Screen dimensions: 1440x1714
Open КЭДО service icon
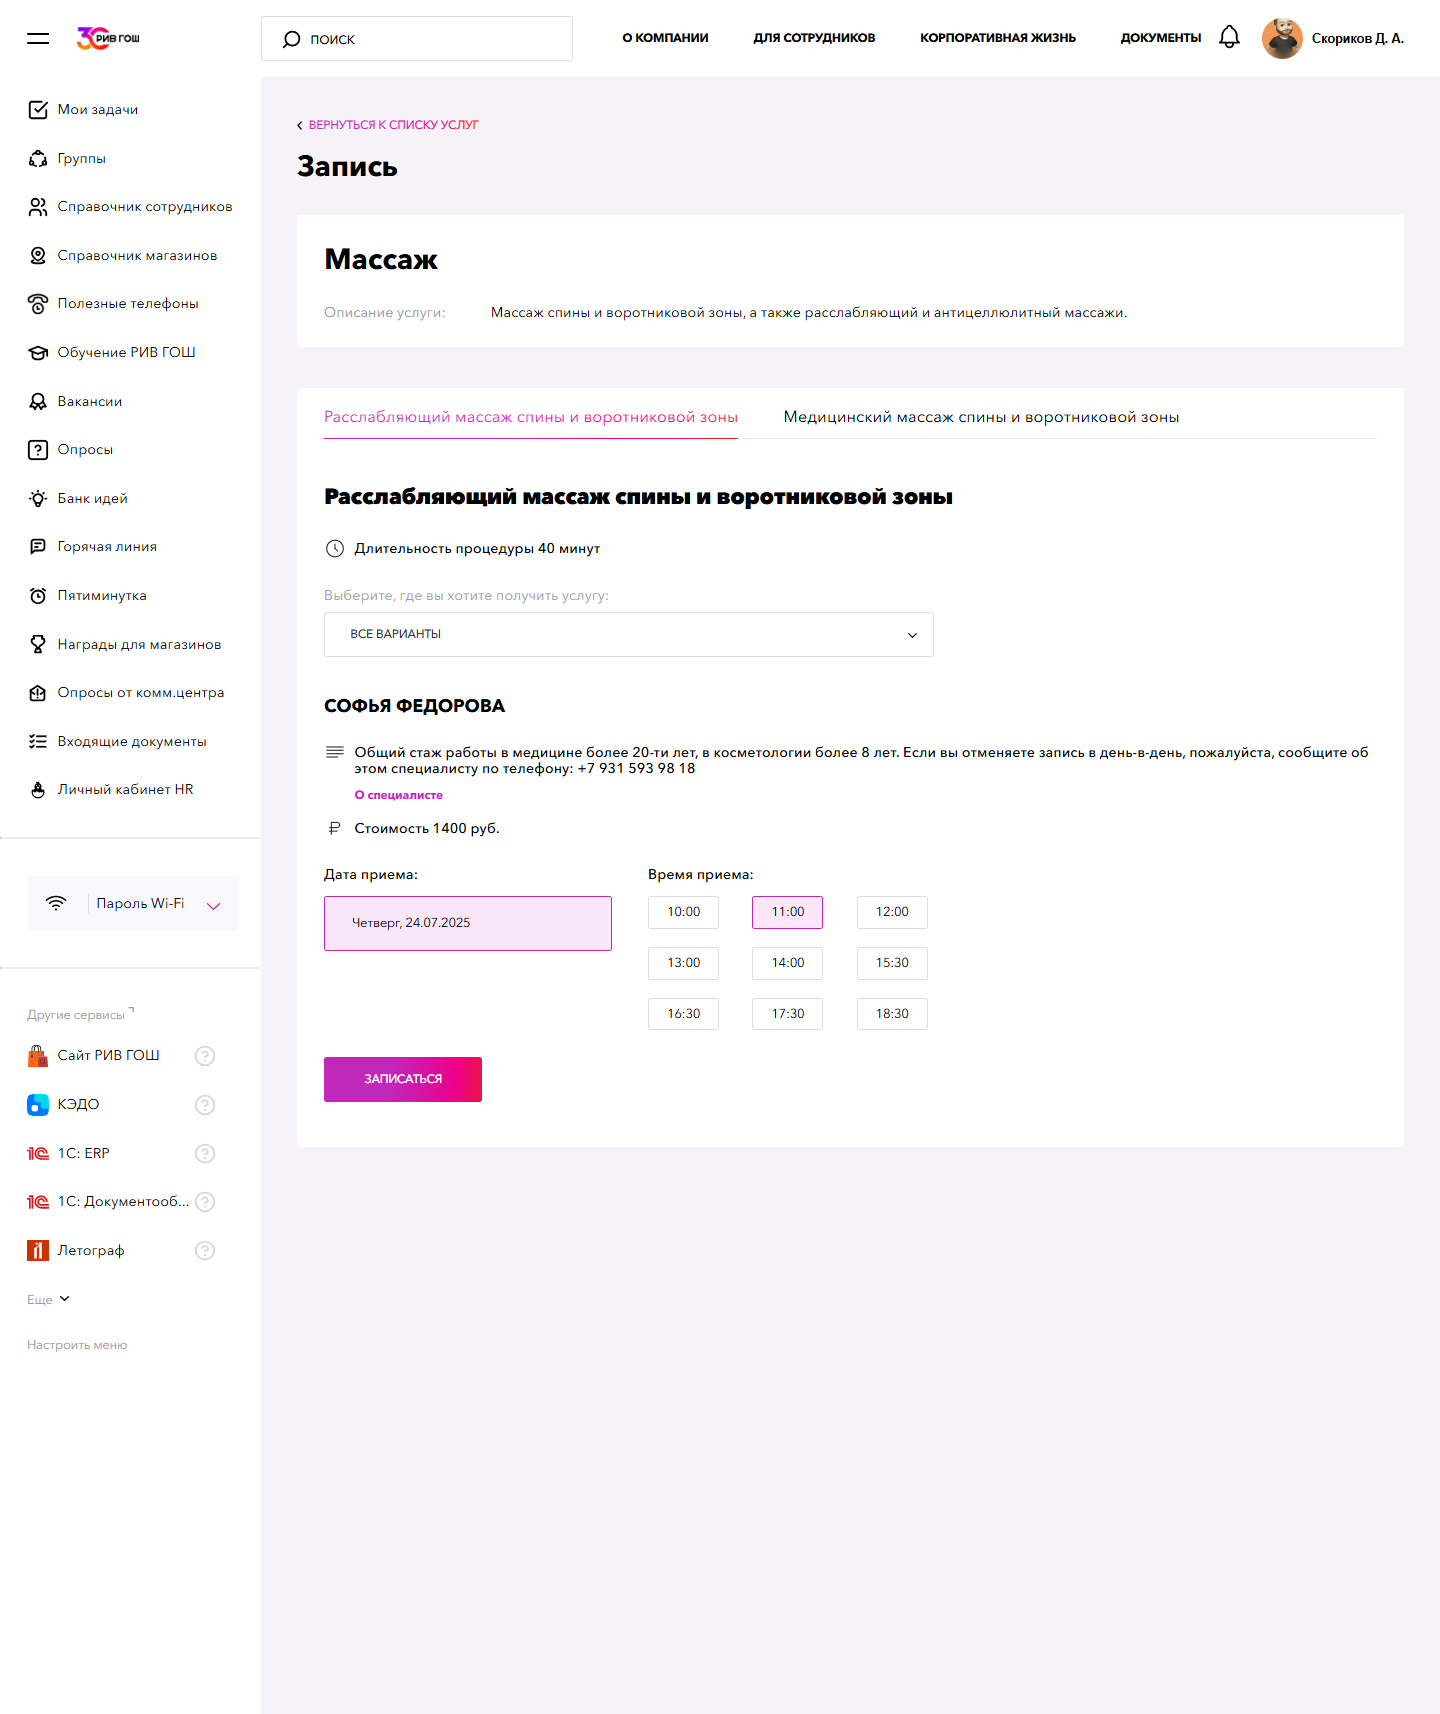coord(38,1104)
